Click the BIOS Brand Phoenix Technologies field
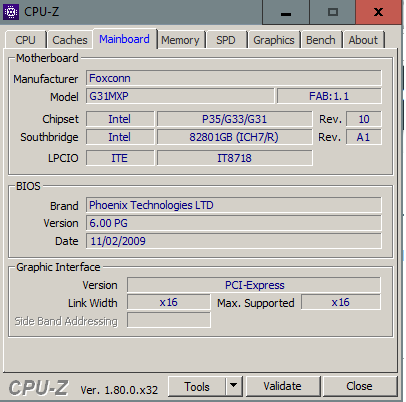This screenshot has width=406, height=402. 234,205
